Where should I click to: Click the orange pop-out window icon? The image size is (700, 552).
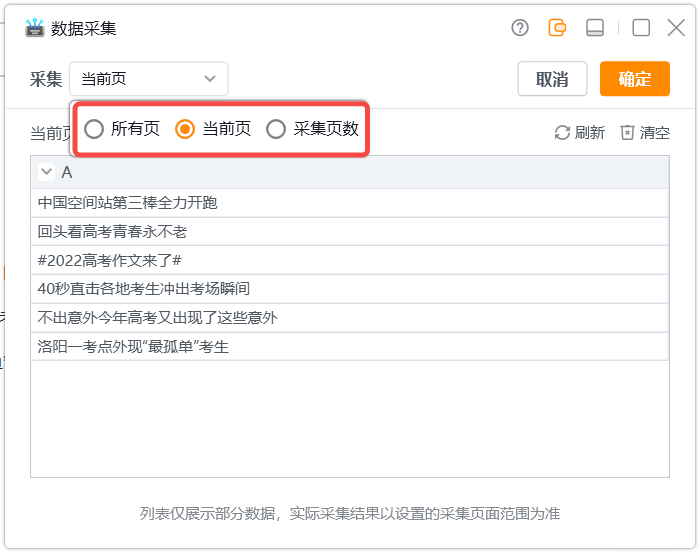point(557,28)
